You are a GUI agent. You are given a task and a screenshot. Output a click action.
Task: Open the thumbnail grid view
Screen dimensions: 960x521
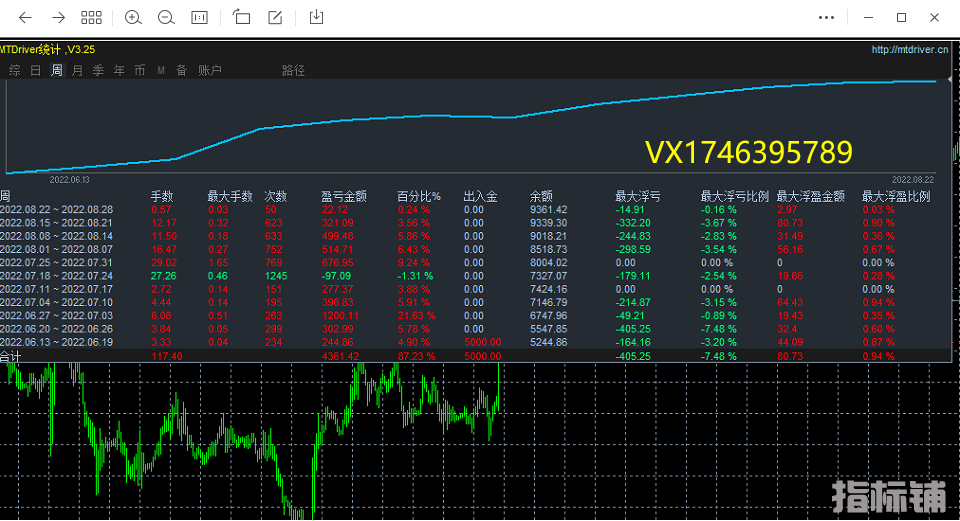point(91,17)
